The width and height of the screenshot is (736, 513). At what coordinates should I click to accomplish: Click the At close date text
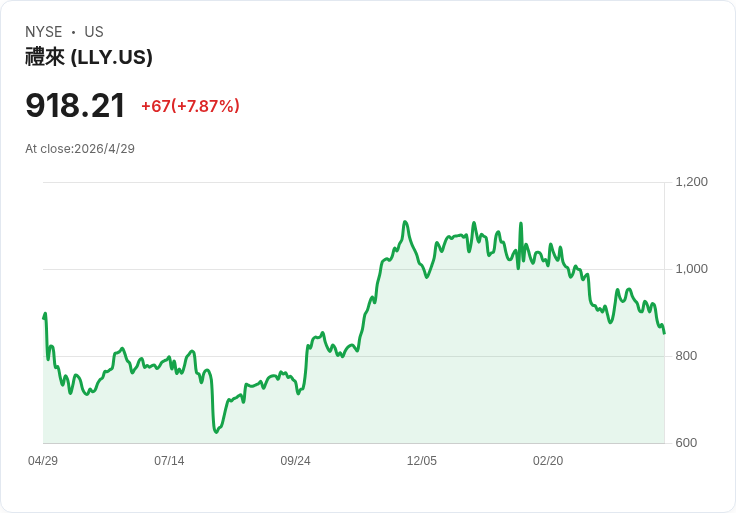(x=80, y=149)
